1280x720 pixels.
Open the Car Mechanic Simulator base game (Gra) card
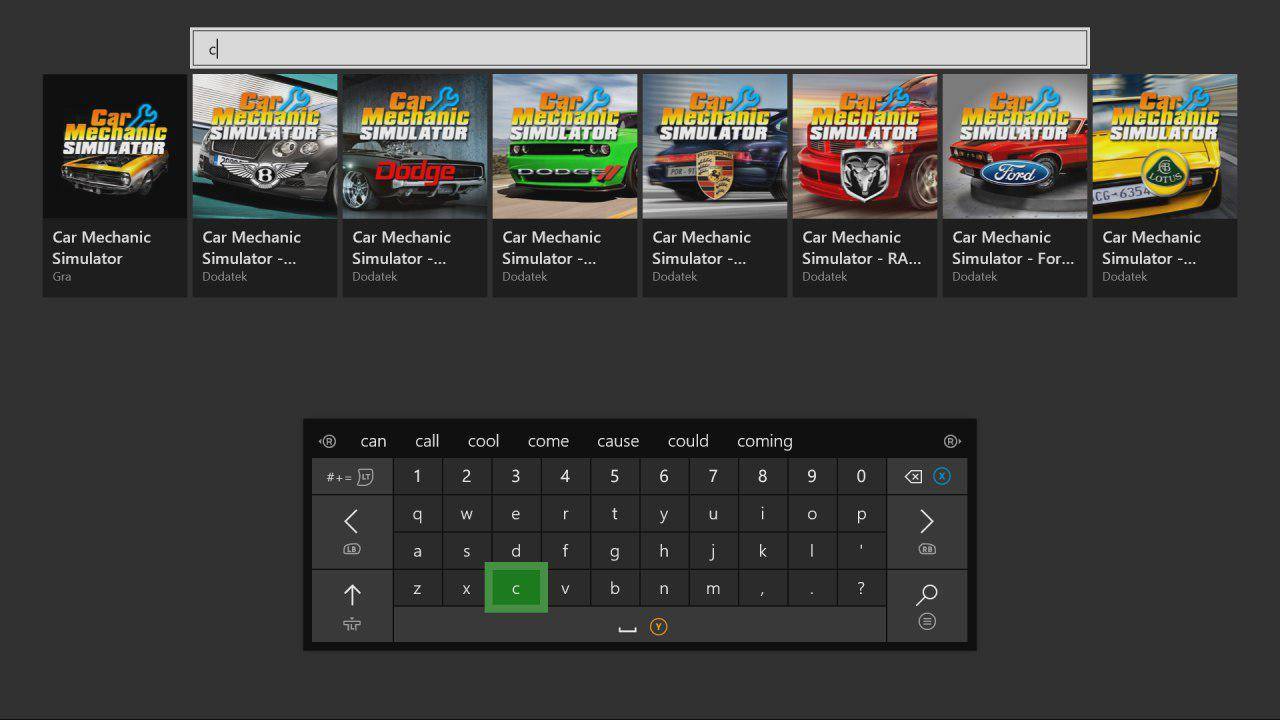115,185
